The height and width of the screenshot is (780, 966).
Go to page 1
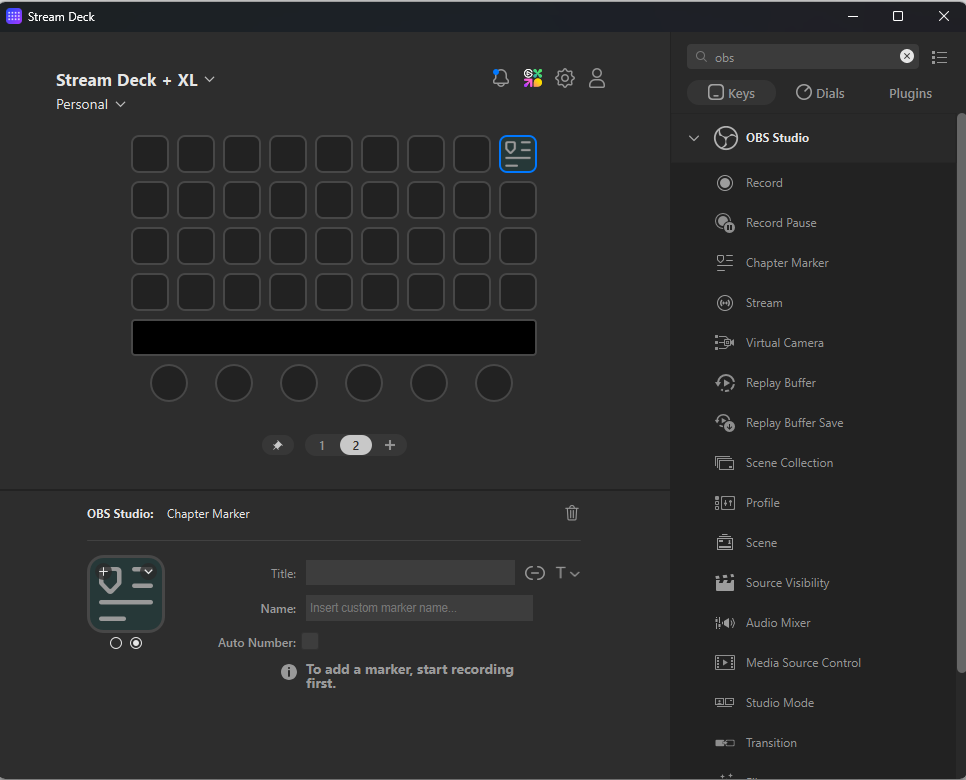click(322, 445)
